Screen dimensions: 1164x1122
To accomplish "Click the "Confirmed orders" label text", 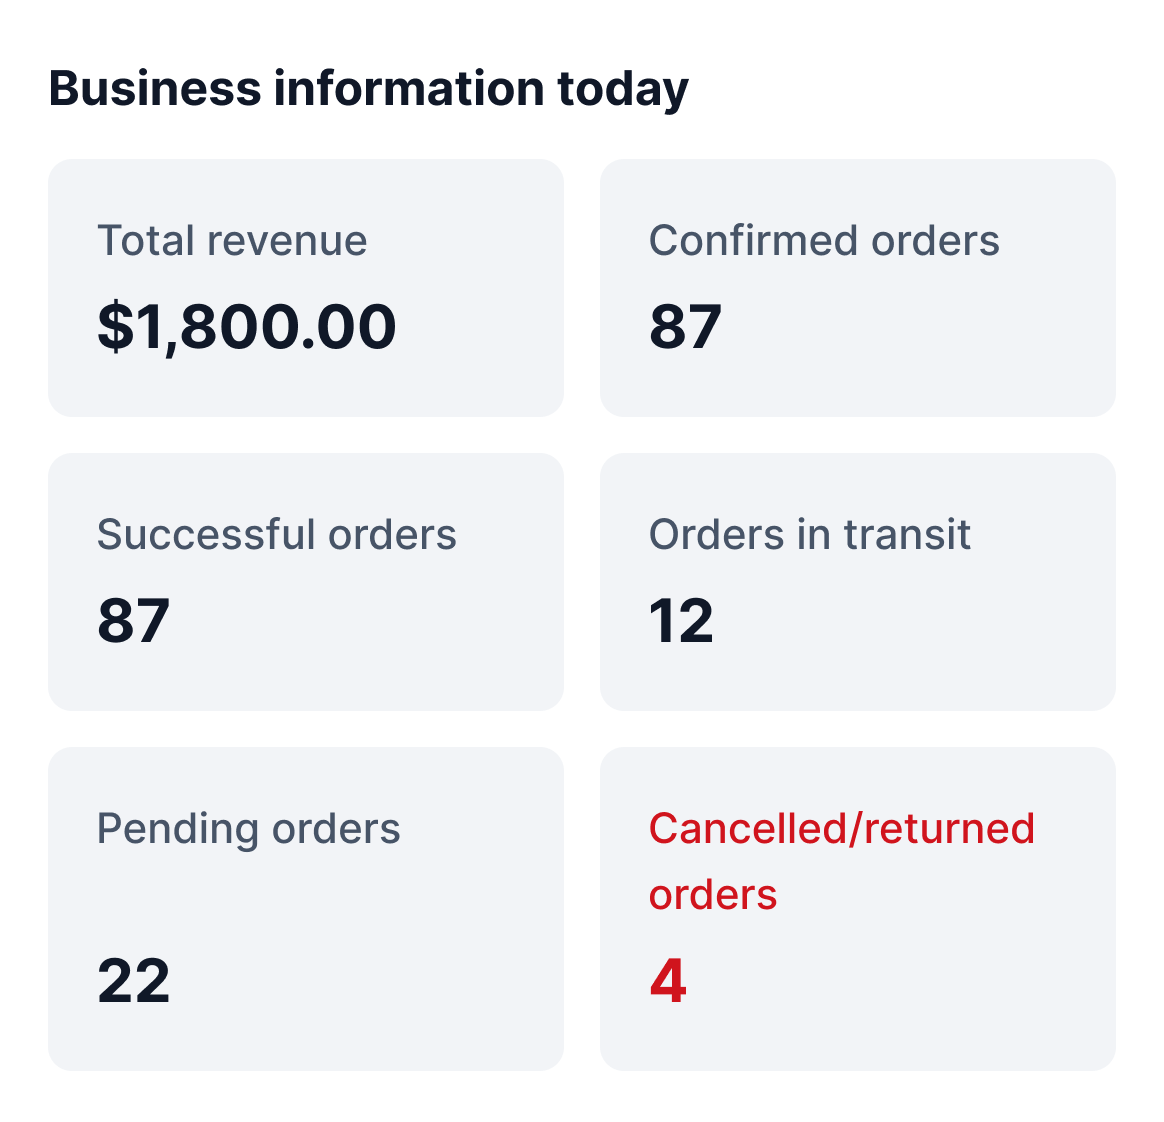I will pyautogui.click(x=824, y=241).
